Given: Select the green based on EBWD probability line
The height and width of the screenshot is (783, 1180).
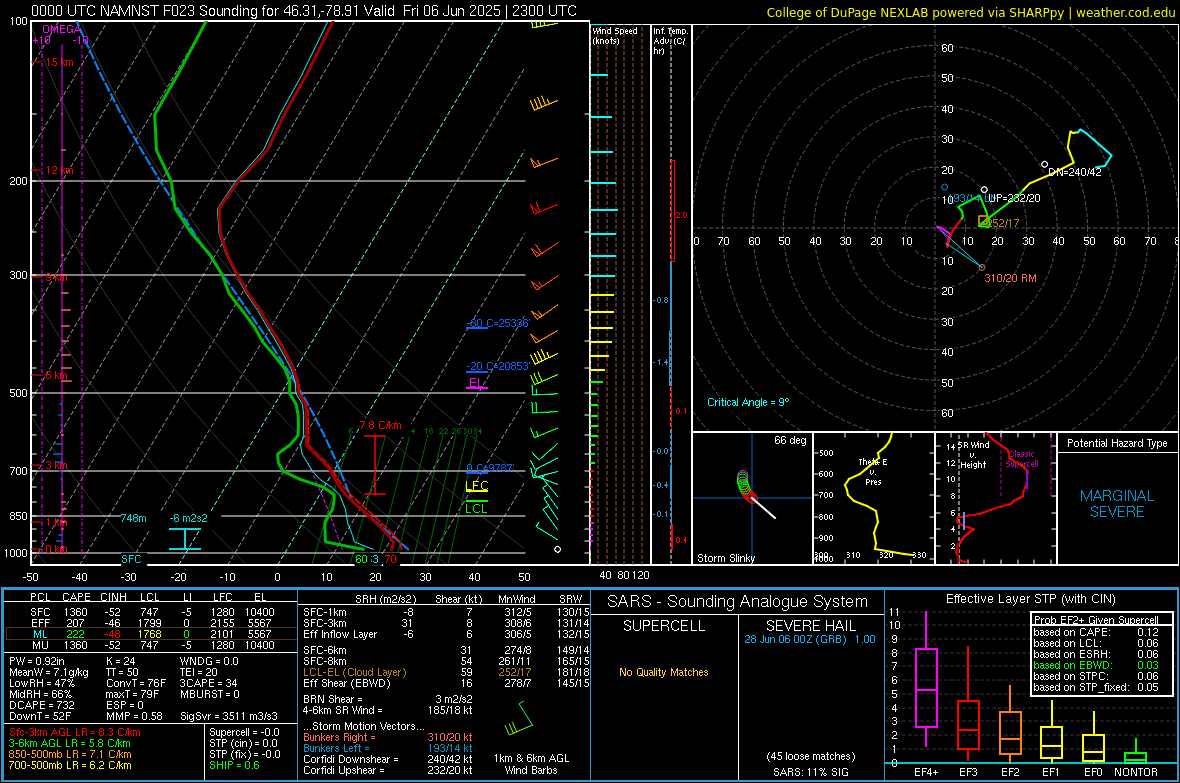Looking at the screenshot, I should (1096, 665).
